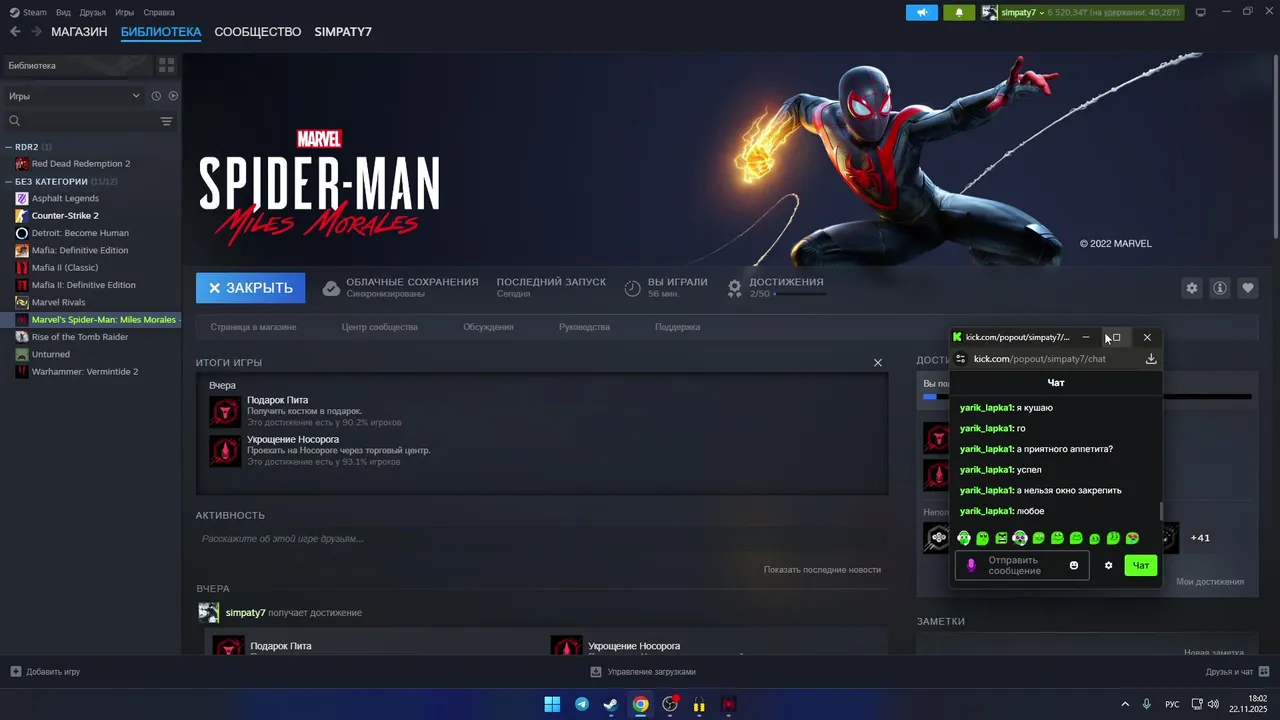Open Steam from the taskbar
Screen dimensions: 1280x720
(611, 704)
